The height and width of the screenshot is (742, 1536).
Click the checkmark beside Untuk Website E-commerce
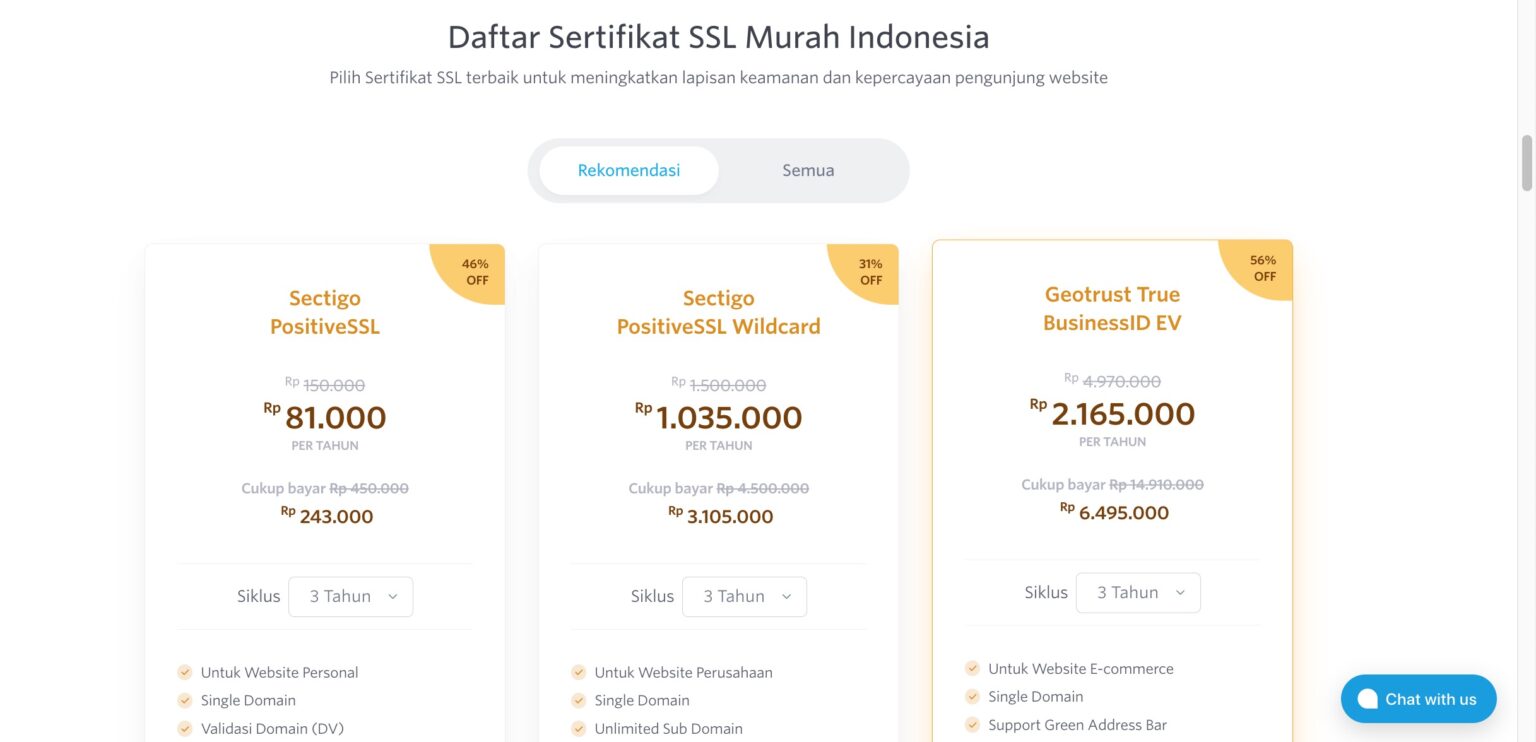[x=972, y=668]
